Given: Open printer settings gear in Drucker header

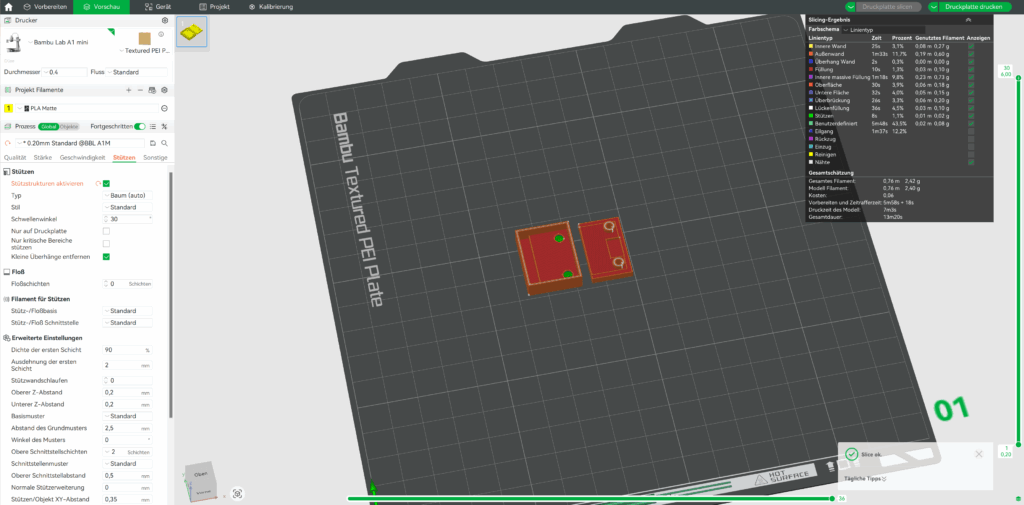Looking at the screenshot, I should (165, 20).
